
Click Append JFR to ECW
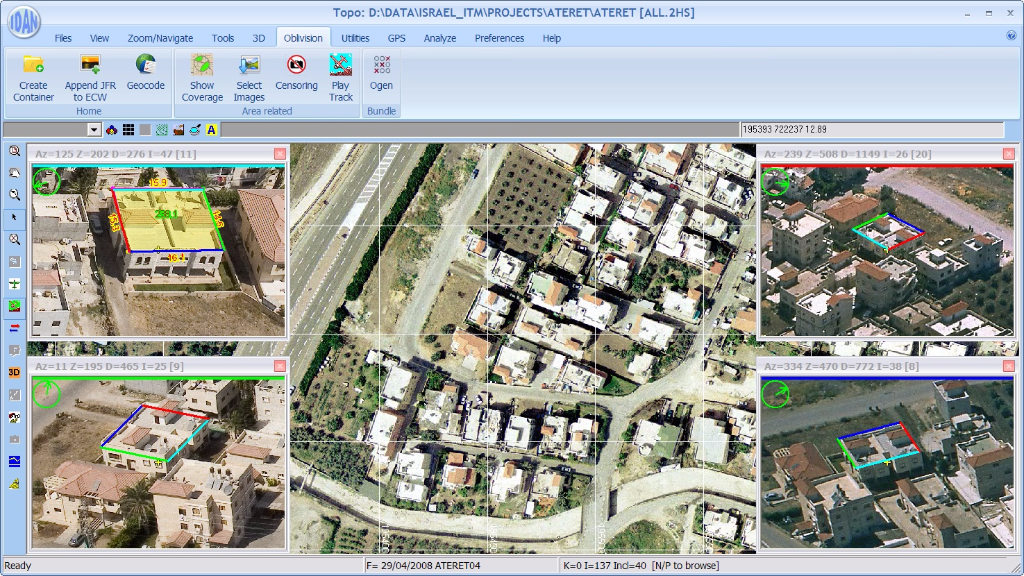pyautogui.click(x=88, y=66)
